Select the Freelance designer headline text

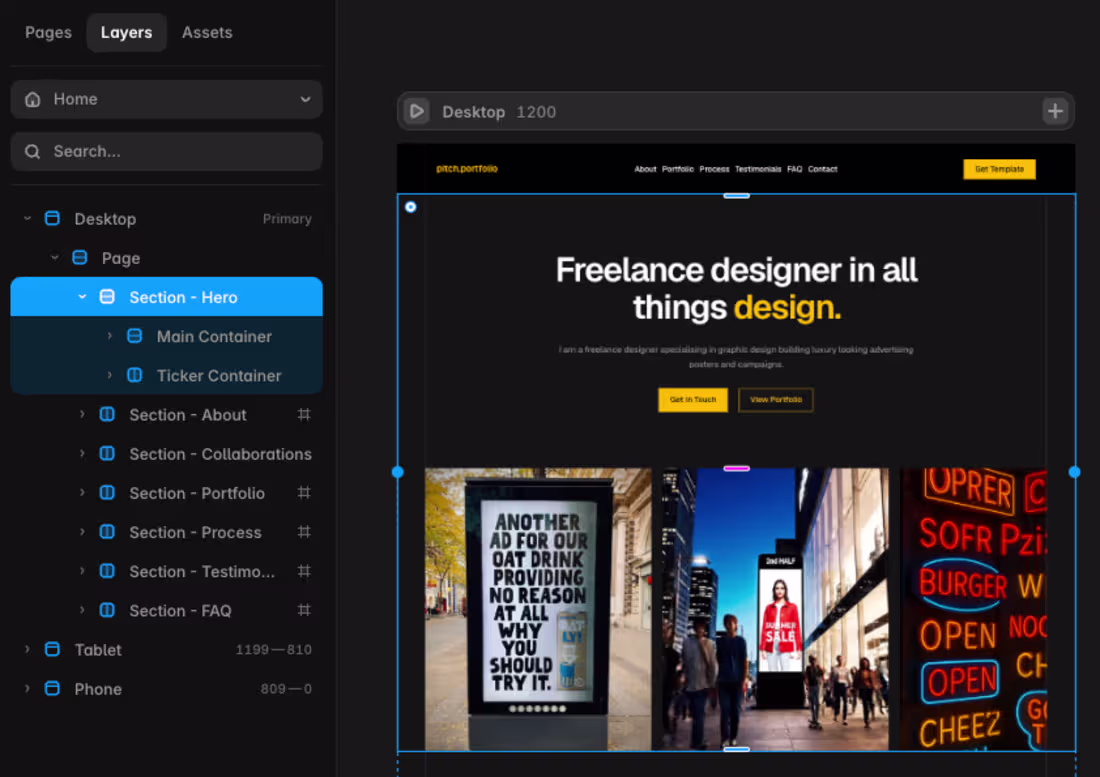click(736, 288)
